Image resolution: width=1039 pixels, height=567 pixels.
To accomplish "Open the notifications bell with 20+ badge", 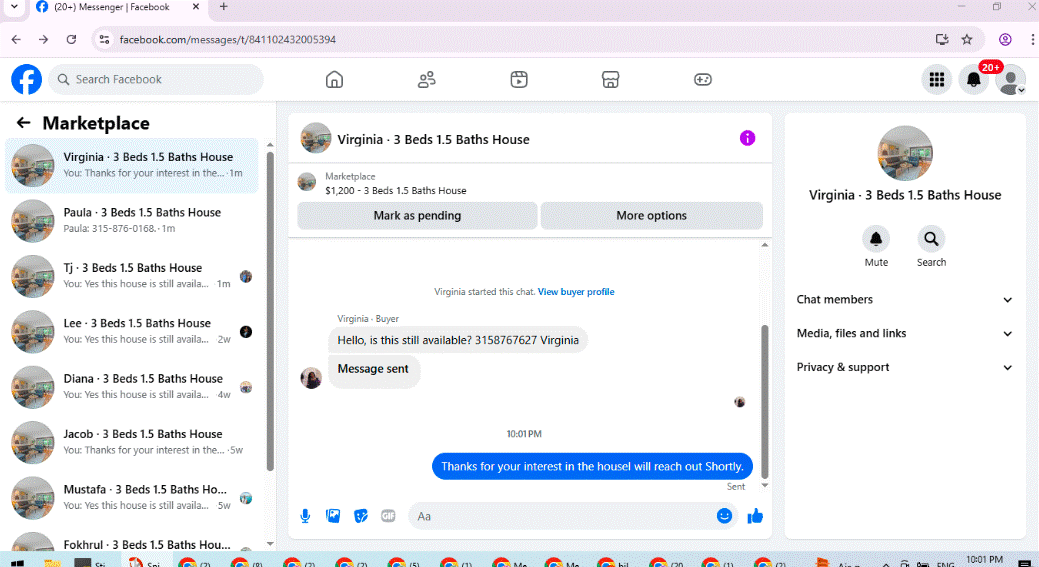I will tap(973, 79).
